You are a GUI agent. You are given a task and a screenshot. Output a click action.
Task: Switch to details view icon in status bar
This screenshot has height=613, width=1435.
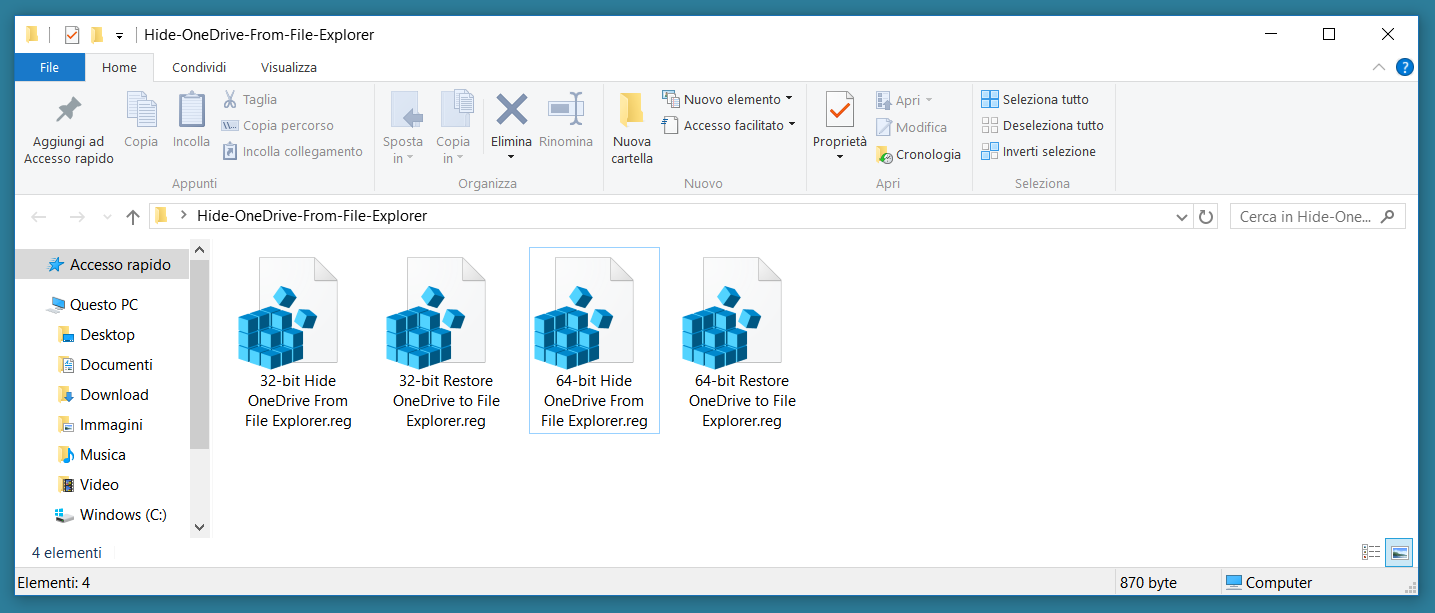1371,552
